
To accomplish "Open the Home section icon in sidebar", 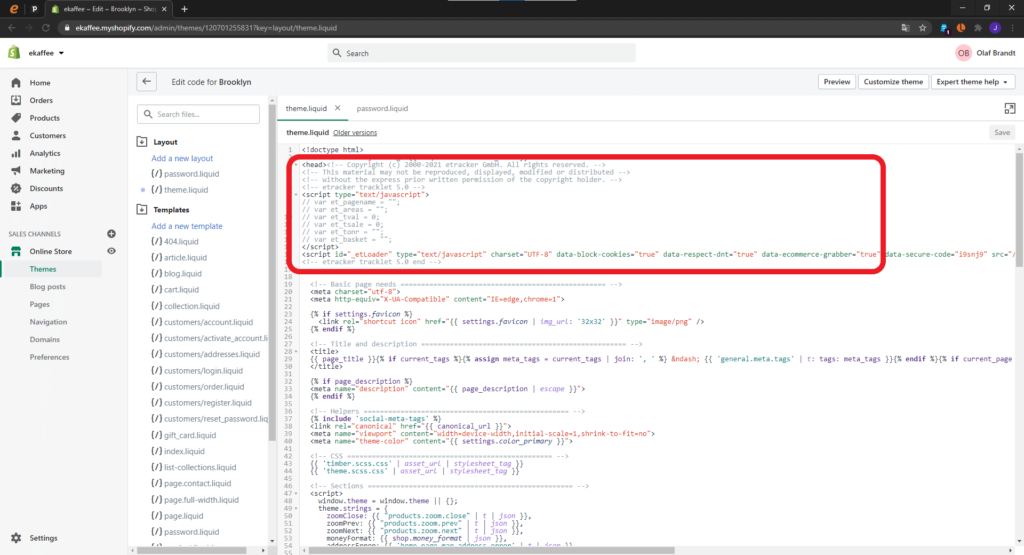I will [x=16, y=83].
